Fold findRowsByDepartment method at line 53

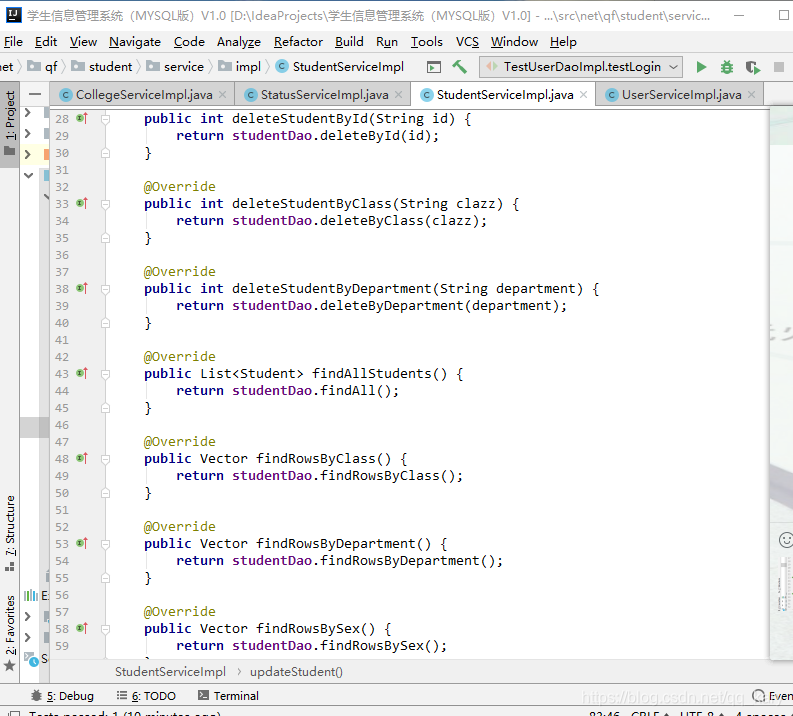click(x=105, y=544)
